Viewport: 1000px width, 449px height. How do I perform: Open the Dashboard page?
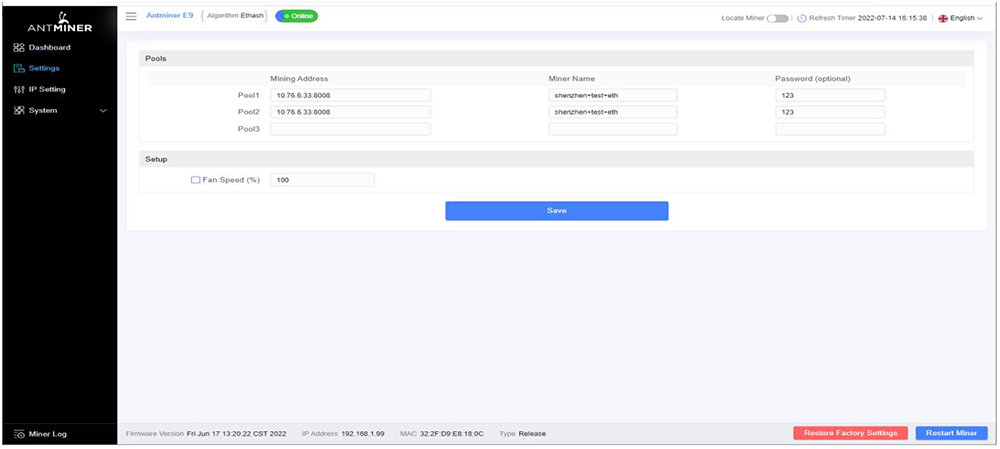tap(49, 48)
